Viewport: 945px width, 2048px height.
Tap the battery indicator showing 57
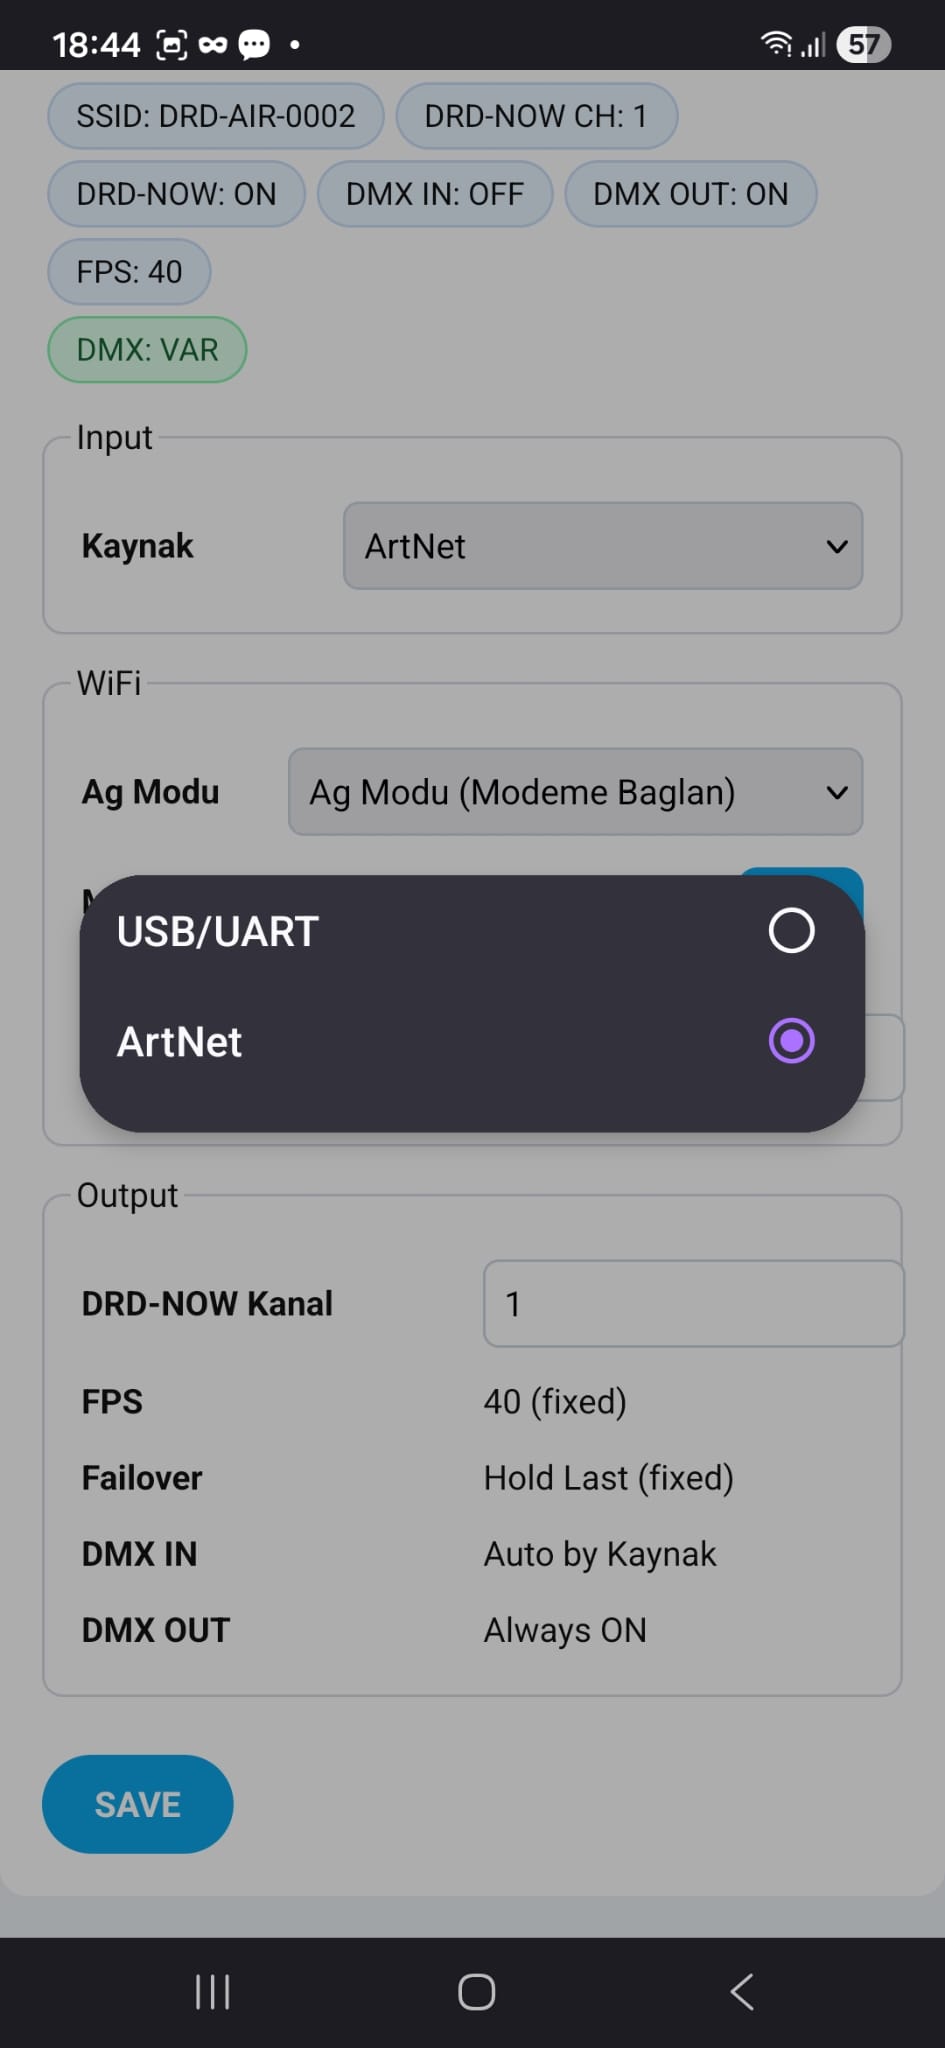point(864,43)
